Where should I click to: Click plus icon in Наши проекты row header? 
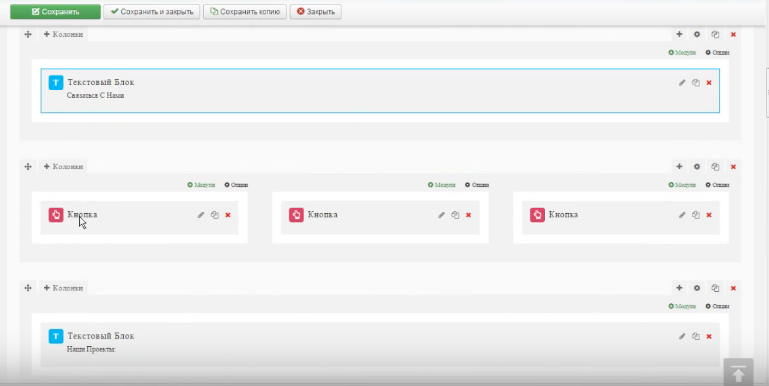click(x=679, y=288)
